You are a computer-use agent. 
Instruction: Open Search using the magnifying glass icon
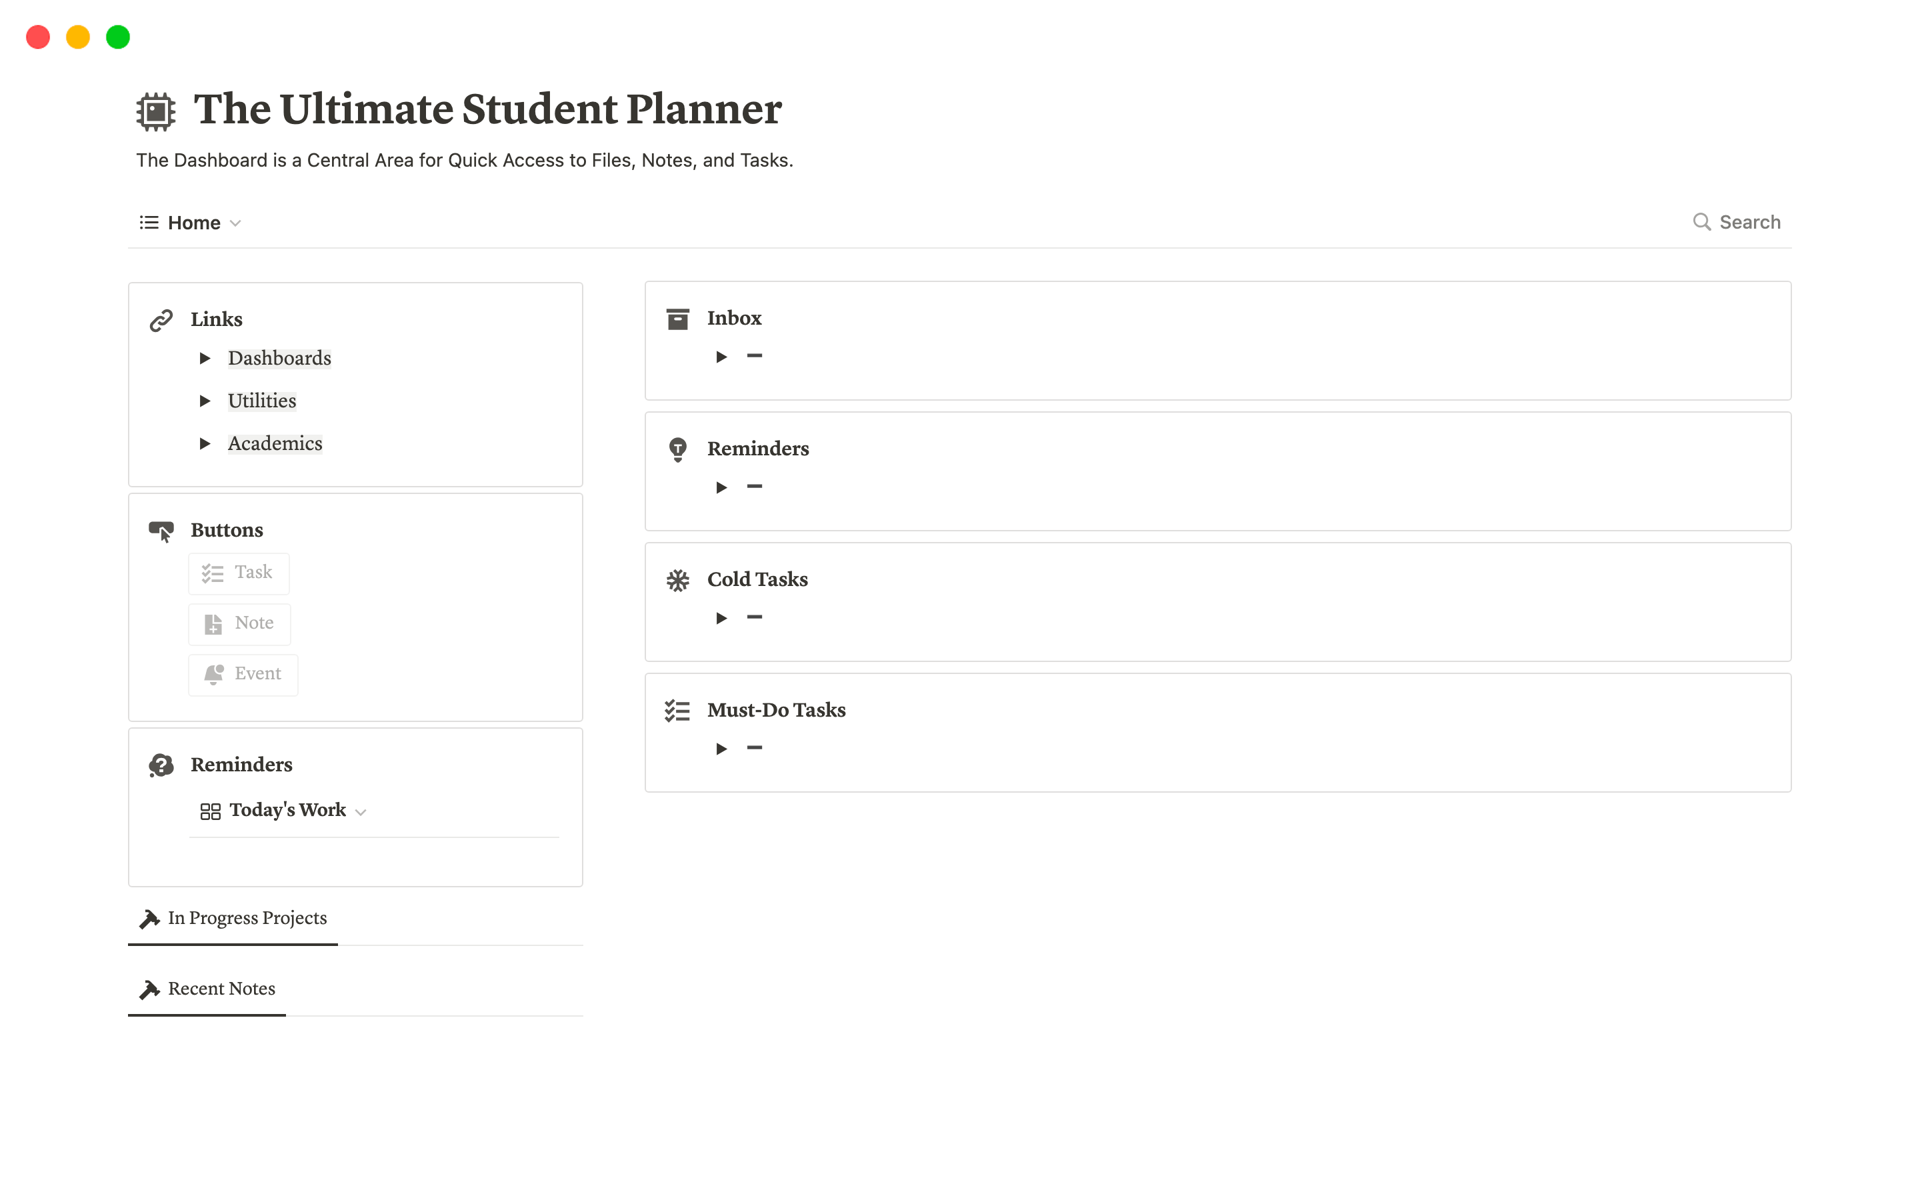point(1701,222)
